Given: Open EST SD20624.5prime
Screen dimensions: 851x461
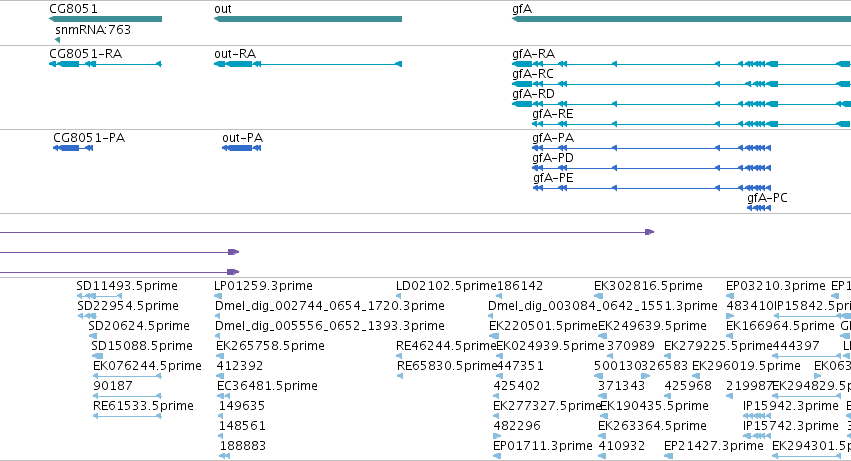Looking at the screenshot, I should click(x=139, y=326).
